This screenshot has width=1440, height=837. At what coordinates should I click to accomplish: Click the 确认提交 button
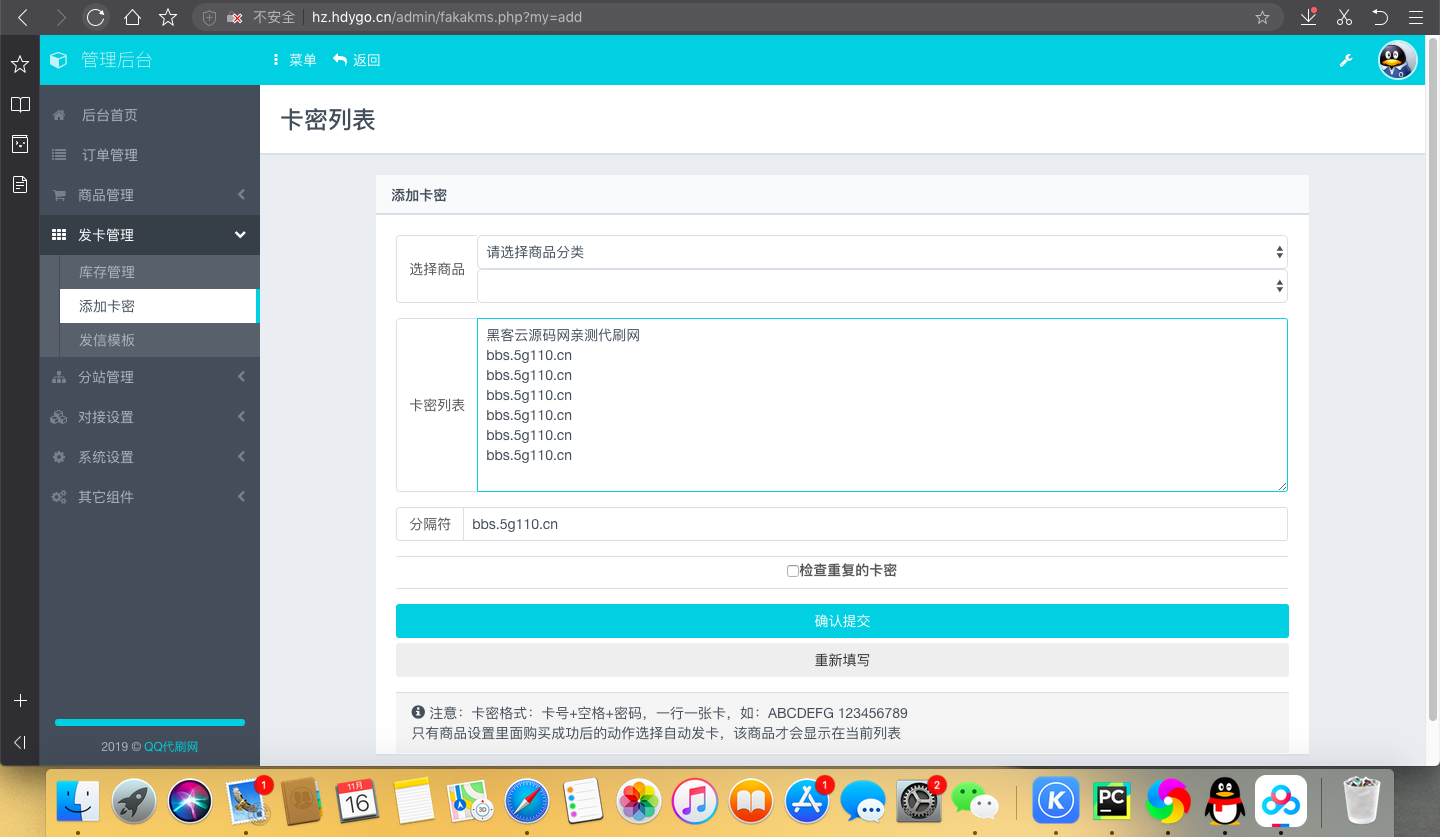point(842,621)
